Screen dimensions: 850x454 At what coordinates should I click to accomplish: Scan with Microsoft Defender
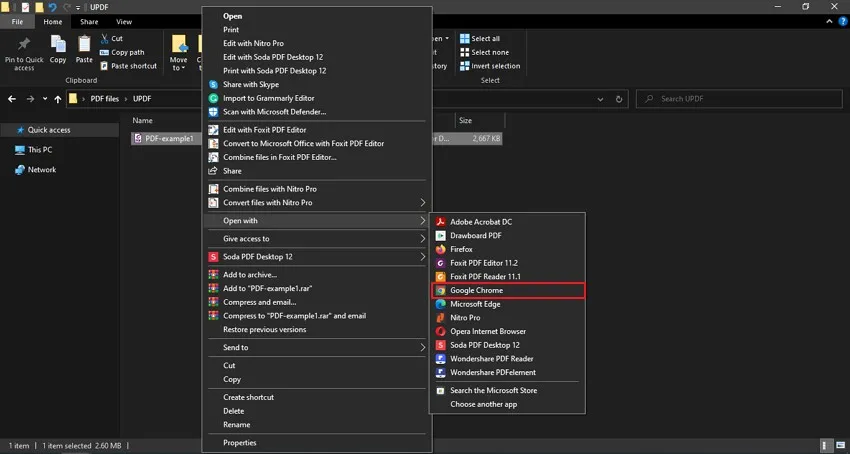[317, 112]
